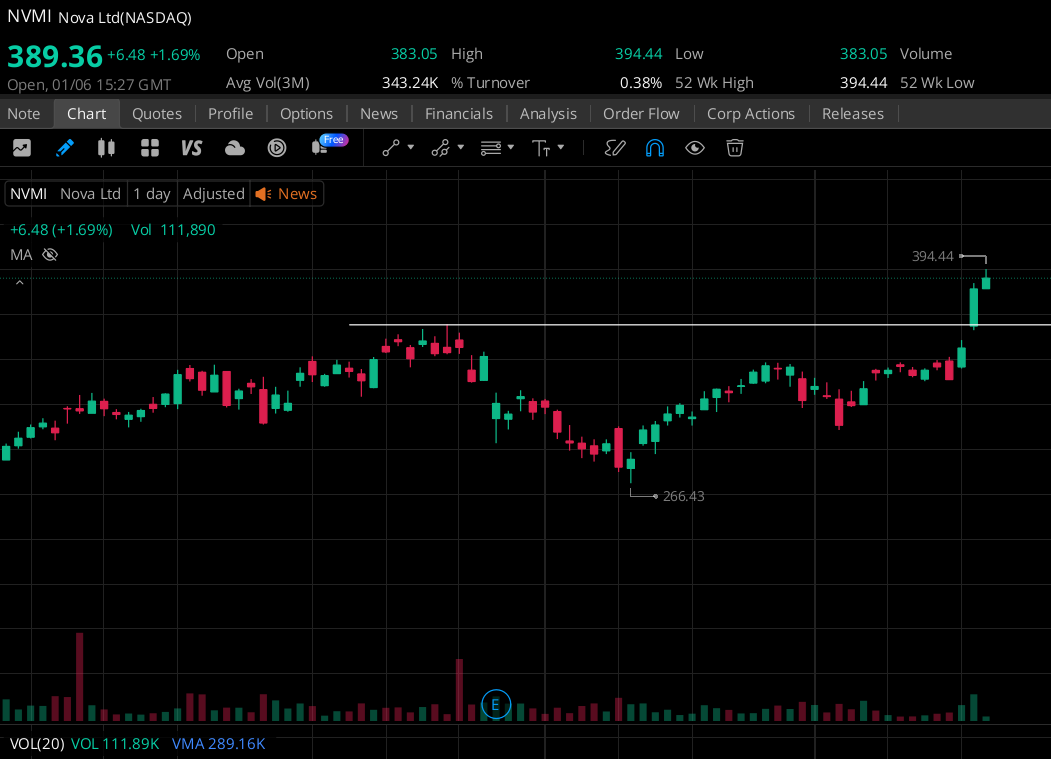Image resolution: width=1051 pixels, height=759 pixels.
Task: Toggle visibility of MA indicator eye icon
Action: (49, 254)
